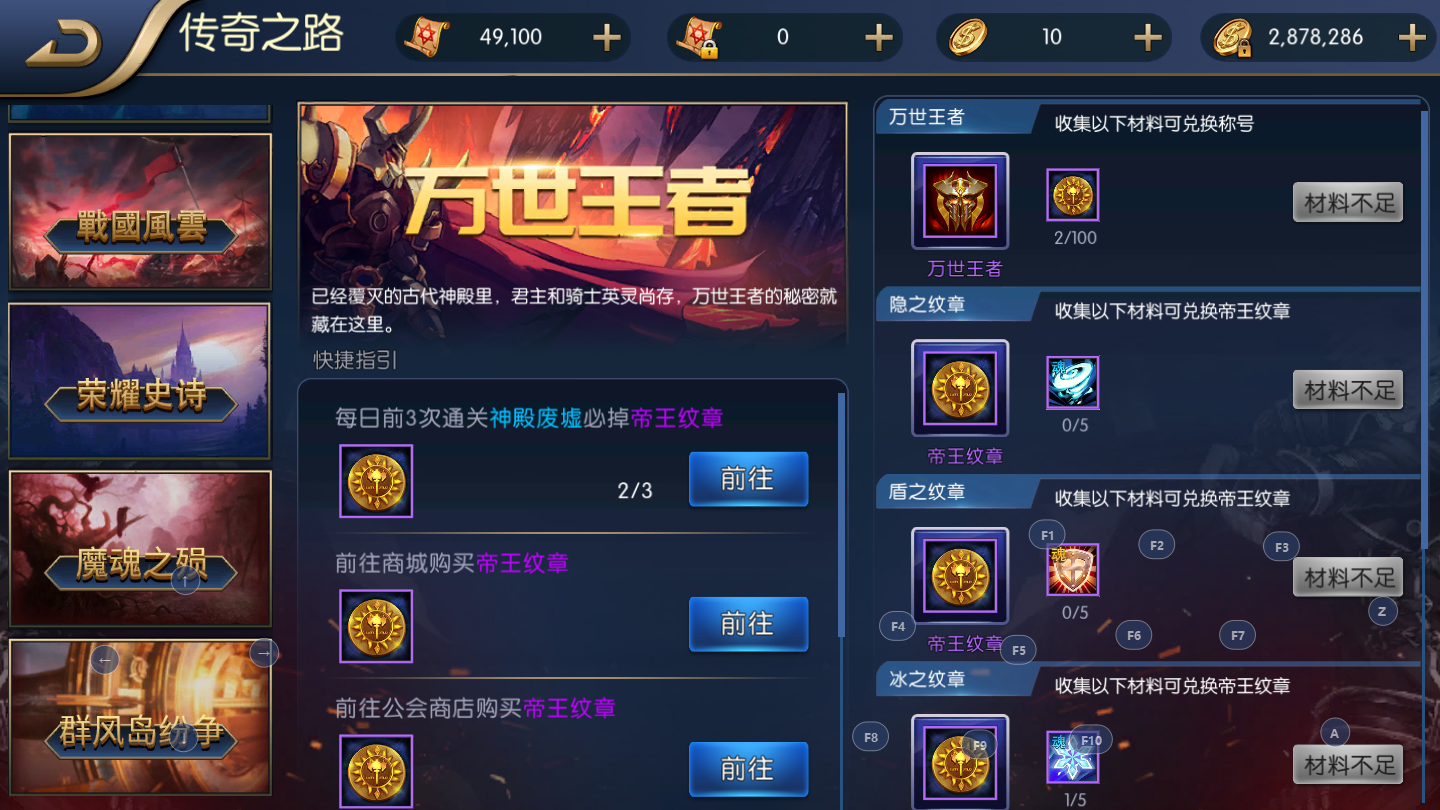
Task: Go to 神殿废墟 via 前往 button
Action: coord(748,479)
